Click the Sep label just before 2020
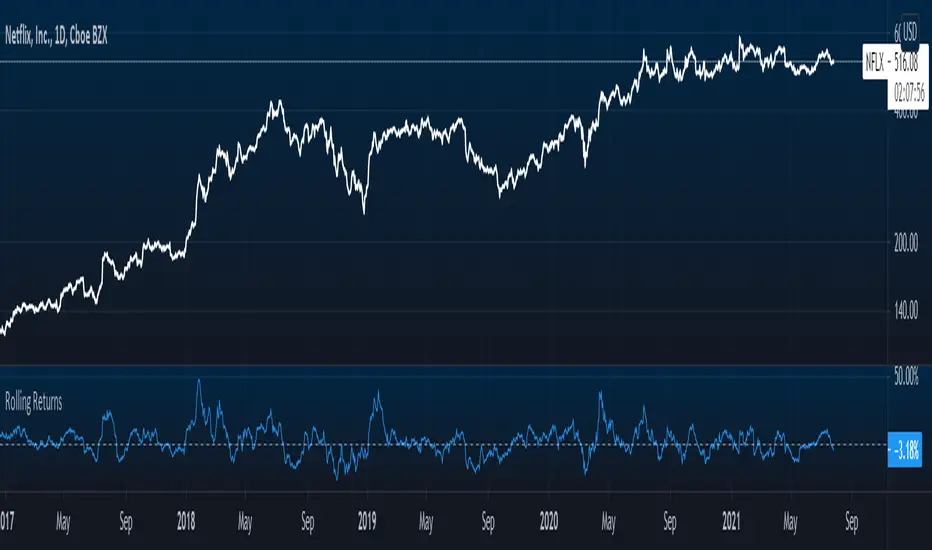932x550 pixels. (x=488, y=523)
